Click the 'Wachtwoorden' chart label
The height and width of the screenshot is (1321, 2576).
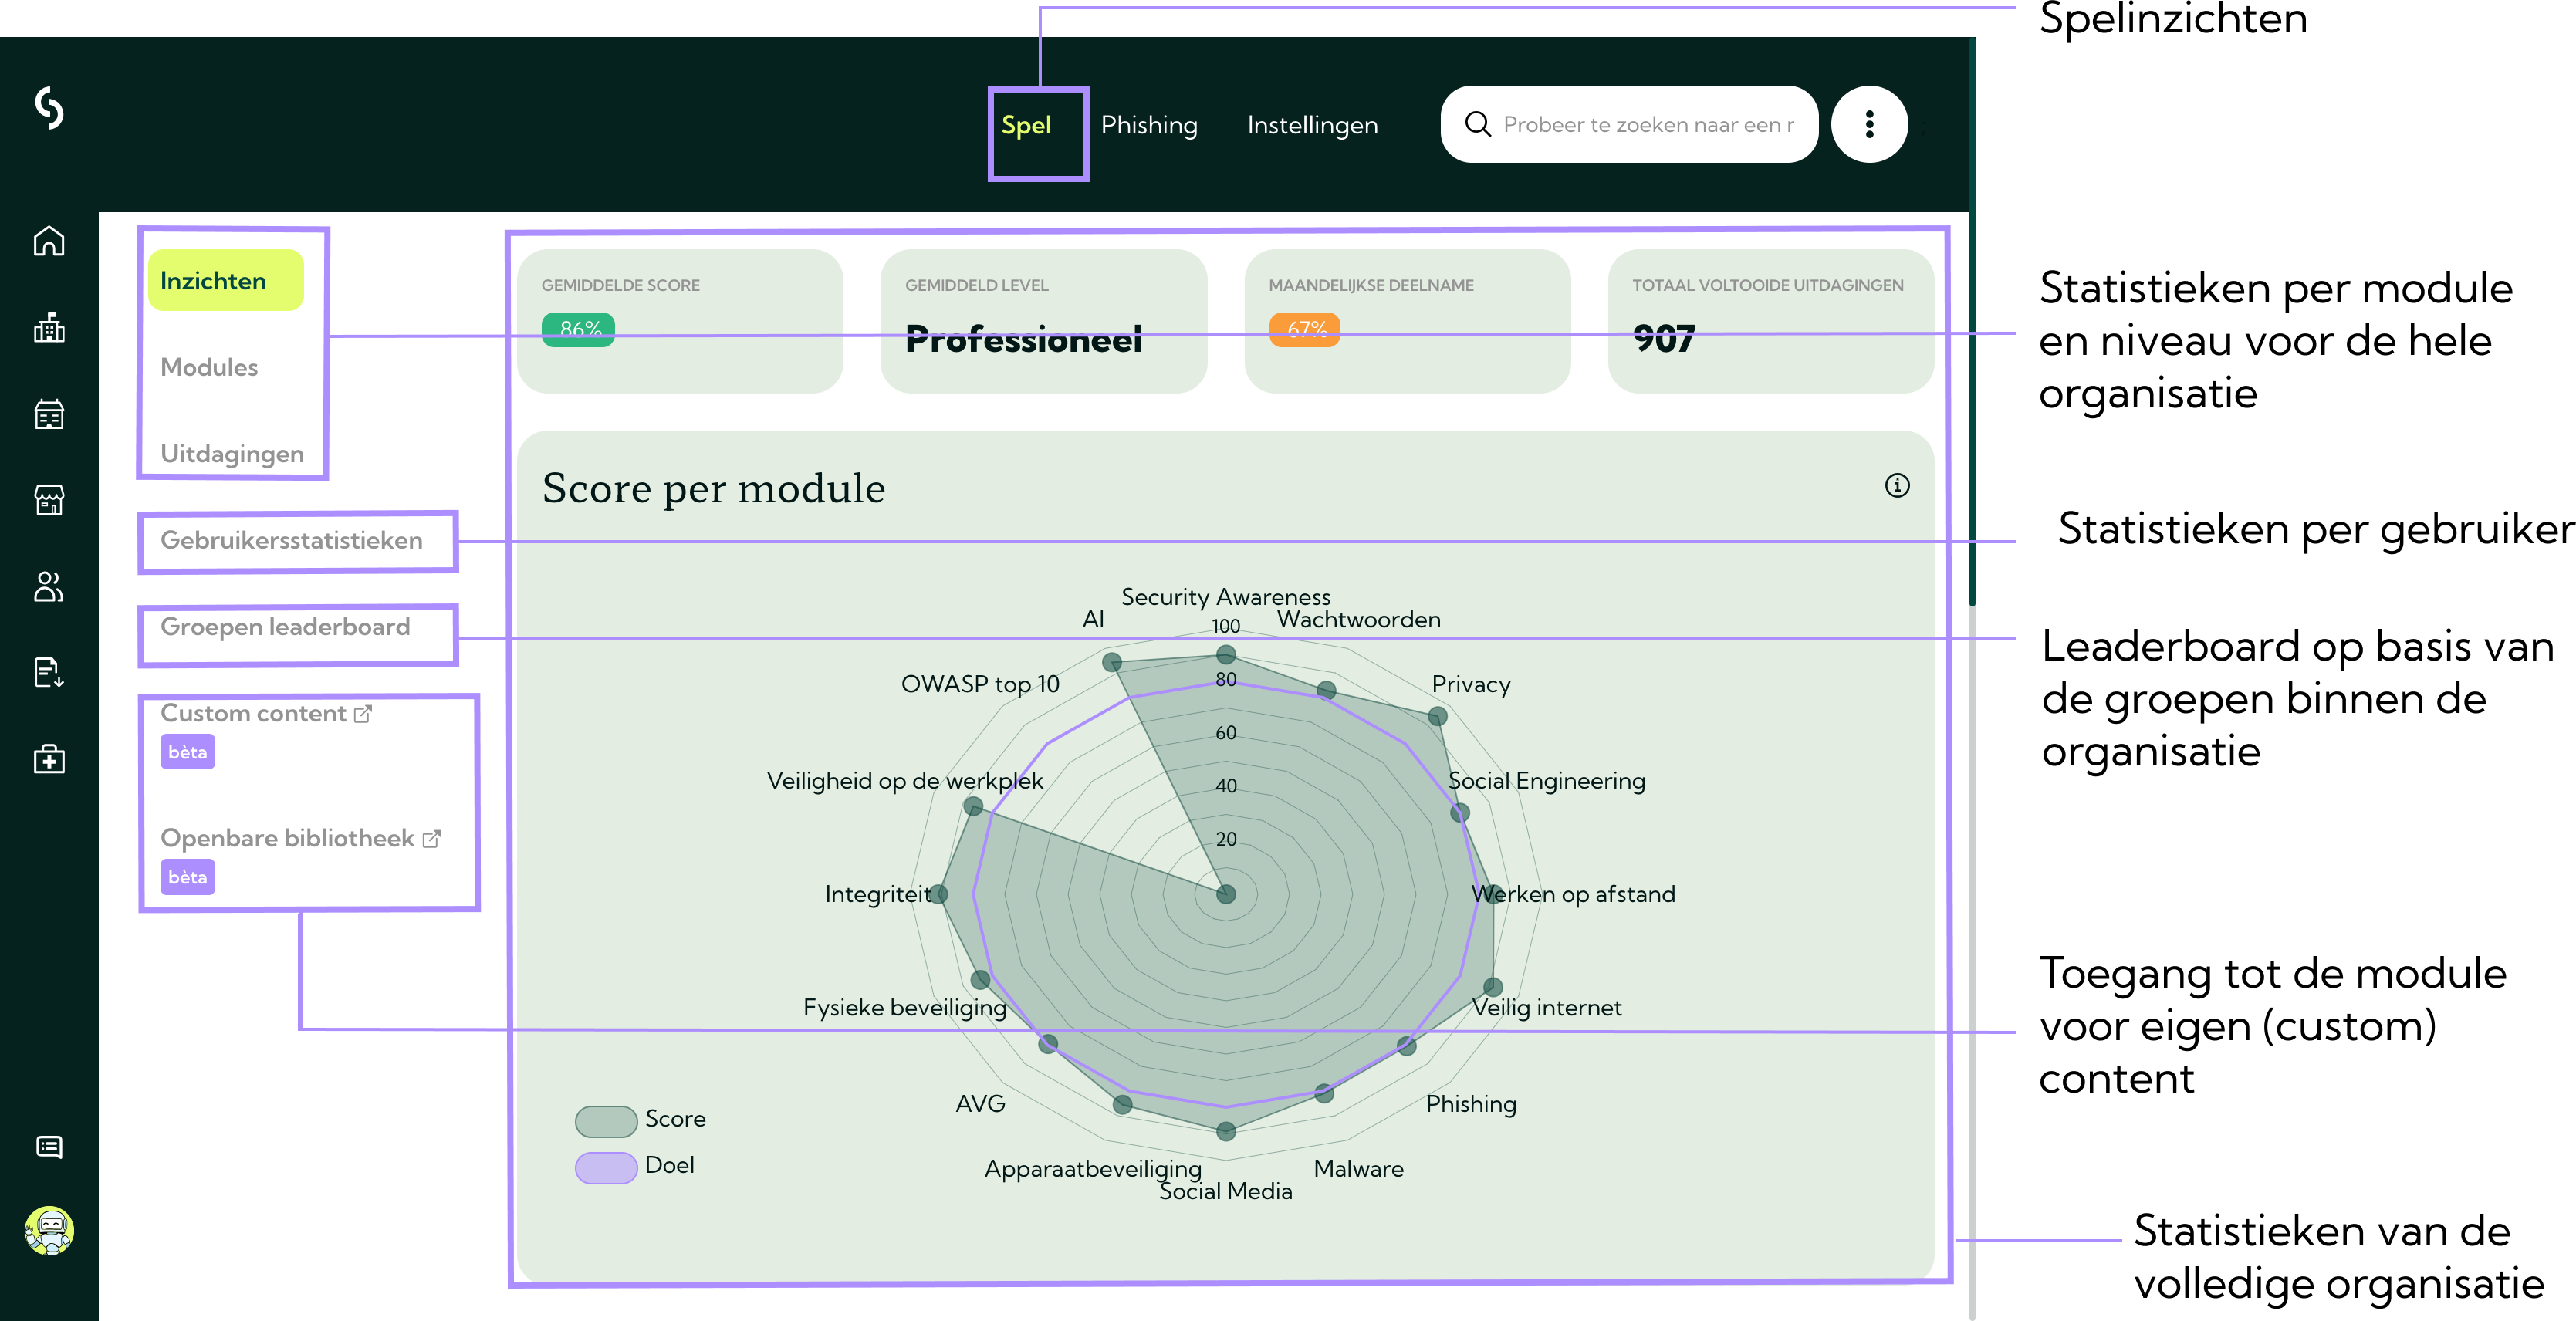click(x=1359, y=620)
